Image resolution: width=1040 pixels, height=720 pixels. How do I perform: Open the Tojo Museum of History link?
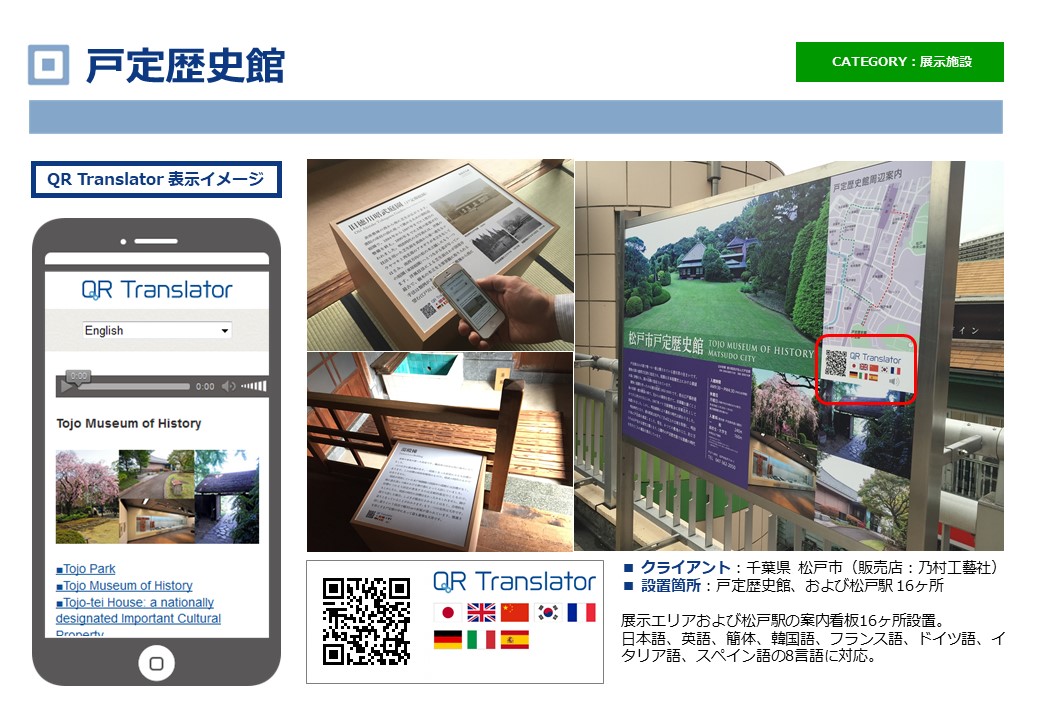[x=124, y=585]
